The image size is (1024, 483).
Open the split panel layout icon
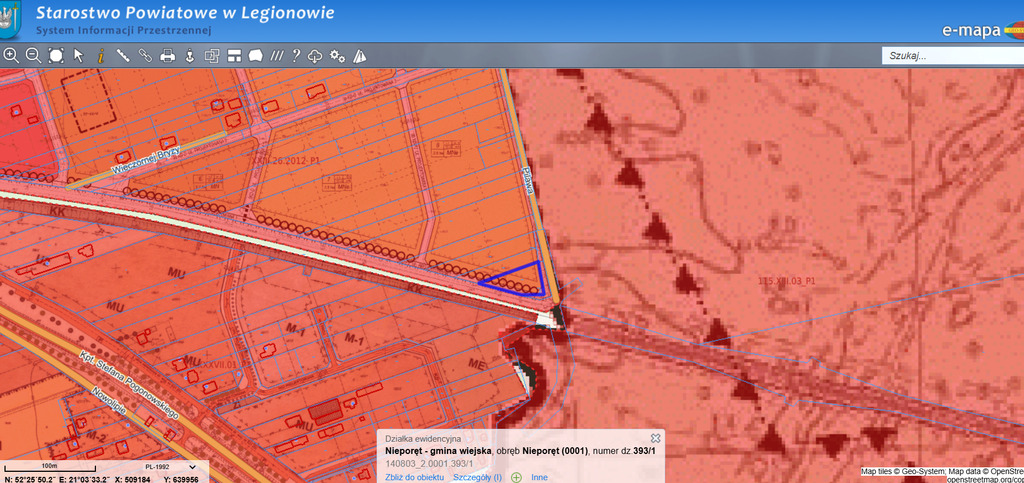[x=234, y=56]
